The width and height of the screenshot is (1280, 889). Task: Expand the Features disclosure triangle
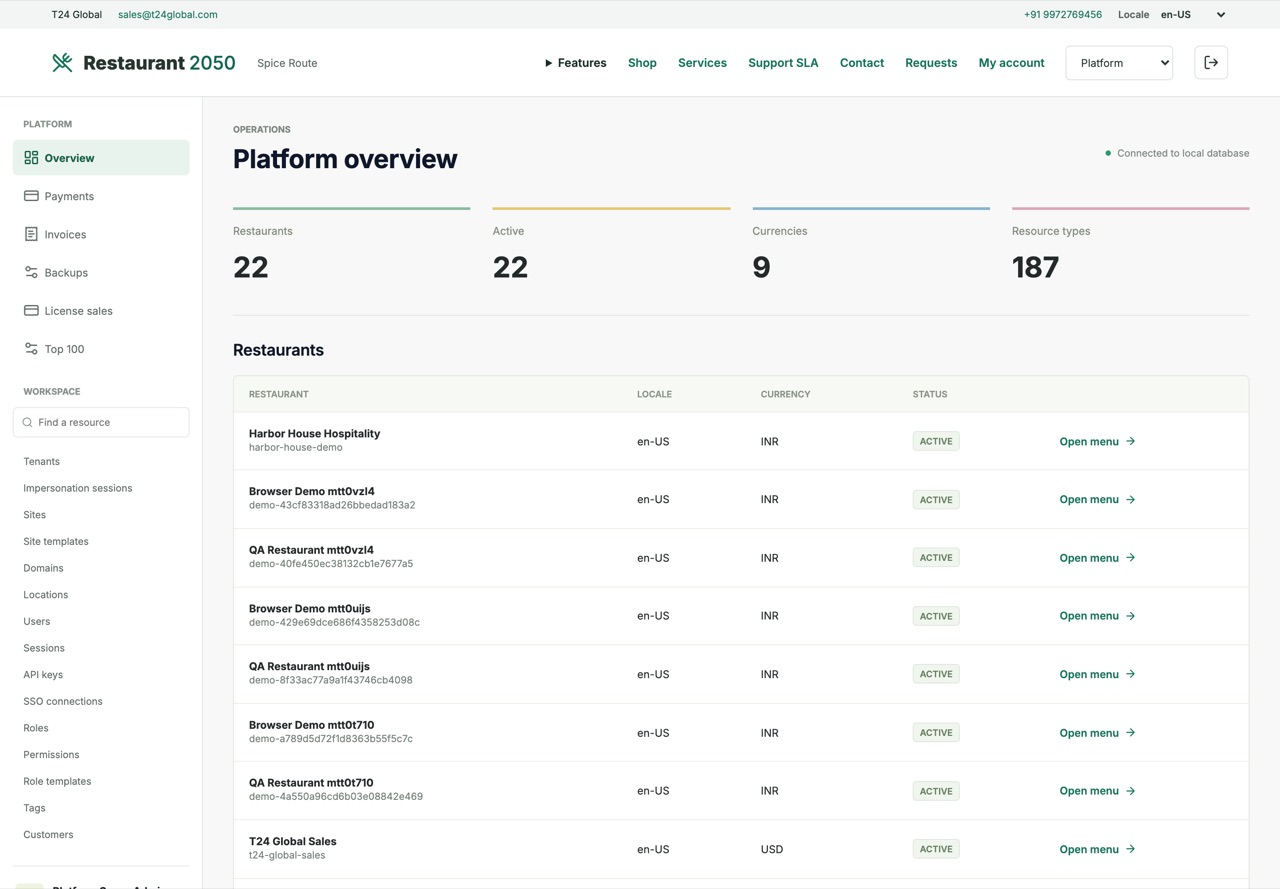[548, 63]
